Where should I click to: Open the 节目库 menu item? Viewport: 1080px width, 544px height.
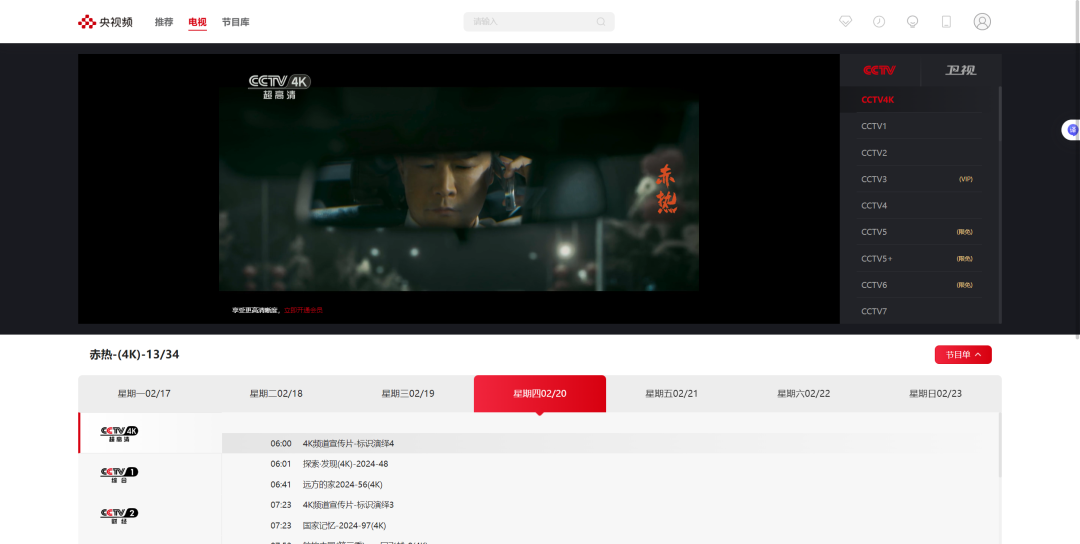[236, 22]
